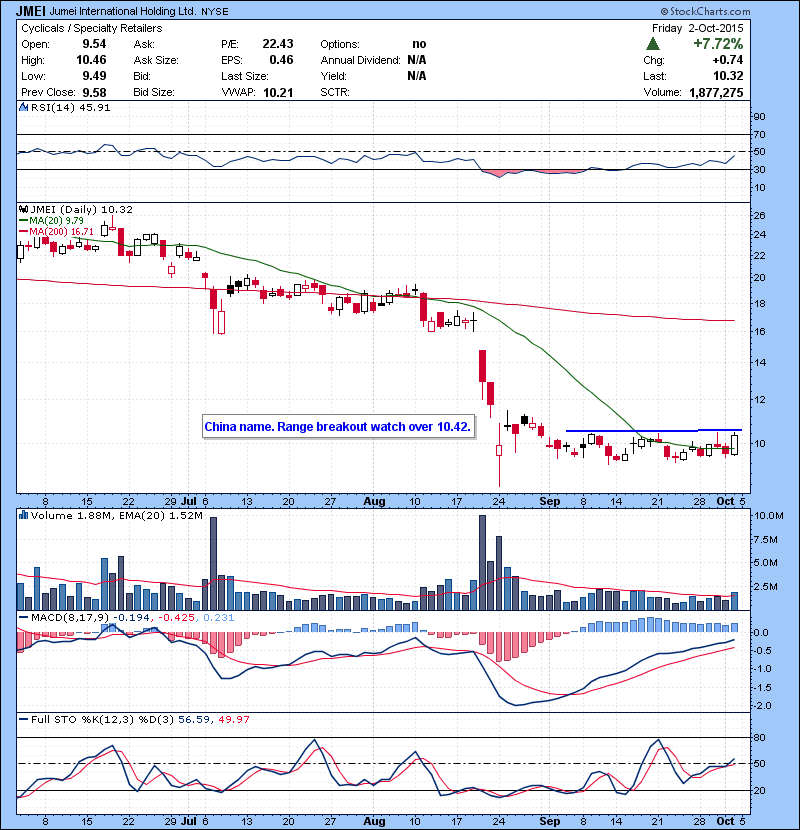Click the Volume 1.88M, EMA(20) 1.52M label

116,515
